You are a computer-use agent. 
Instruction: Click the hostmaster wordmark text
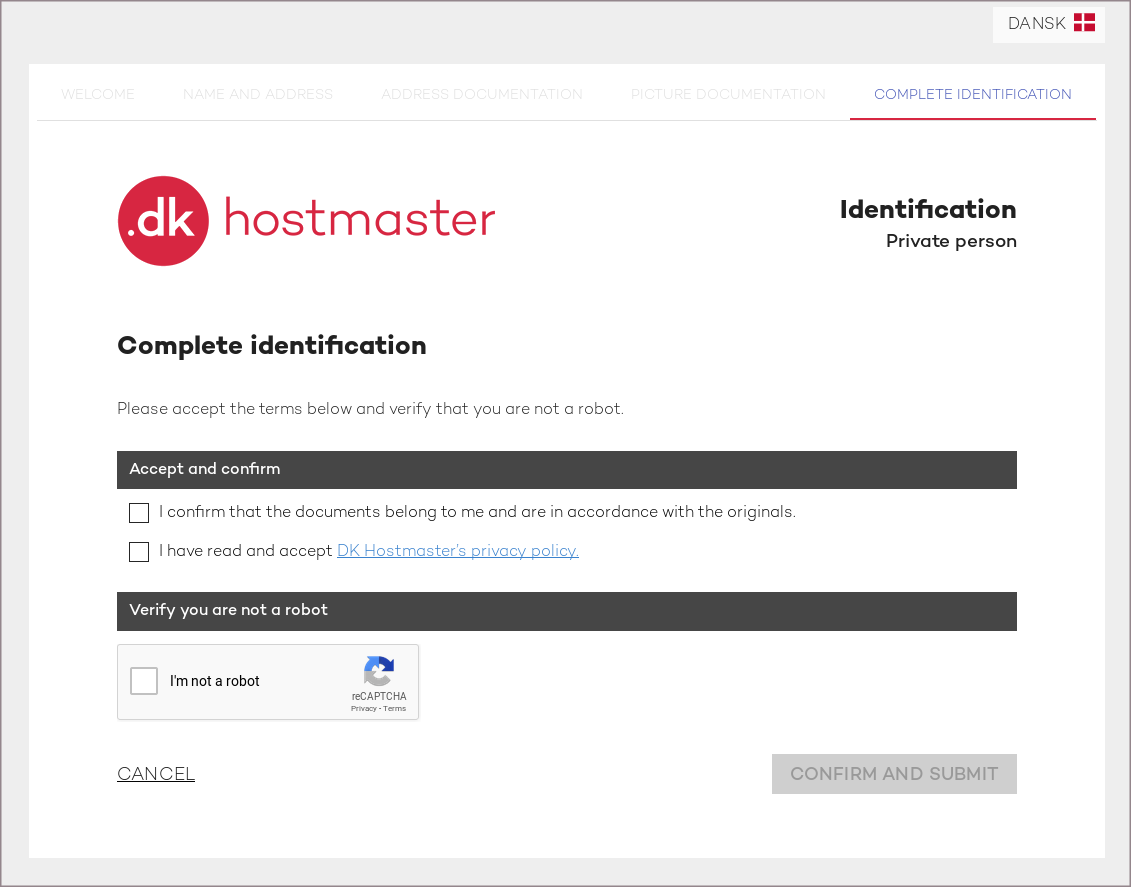coord(360,219)
